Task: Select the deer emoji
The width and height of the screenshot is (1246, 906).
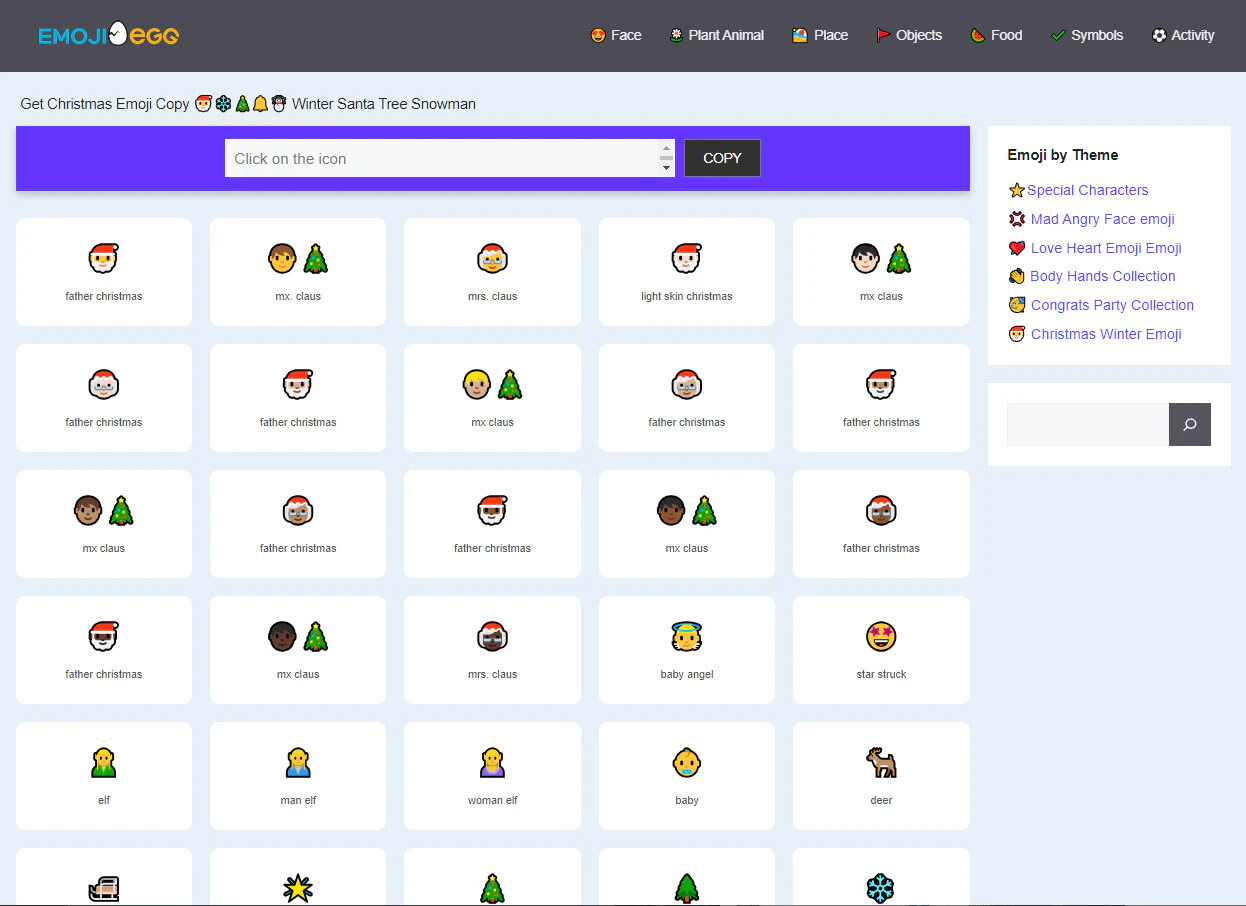Action: point(880,761)
